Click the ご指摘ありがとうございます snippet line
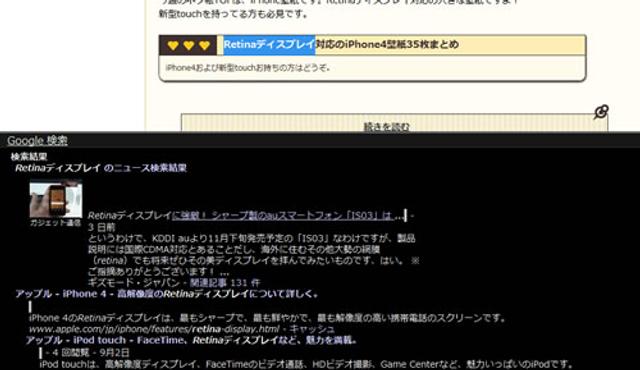640x370 pixels. click(158, 271)
